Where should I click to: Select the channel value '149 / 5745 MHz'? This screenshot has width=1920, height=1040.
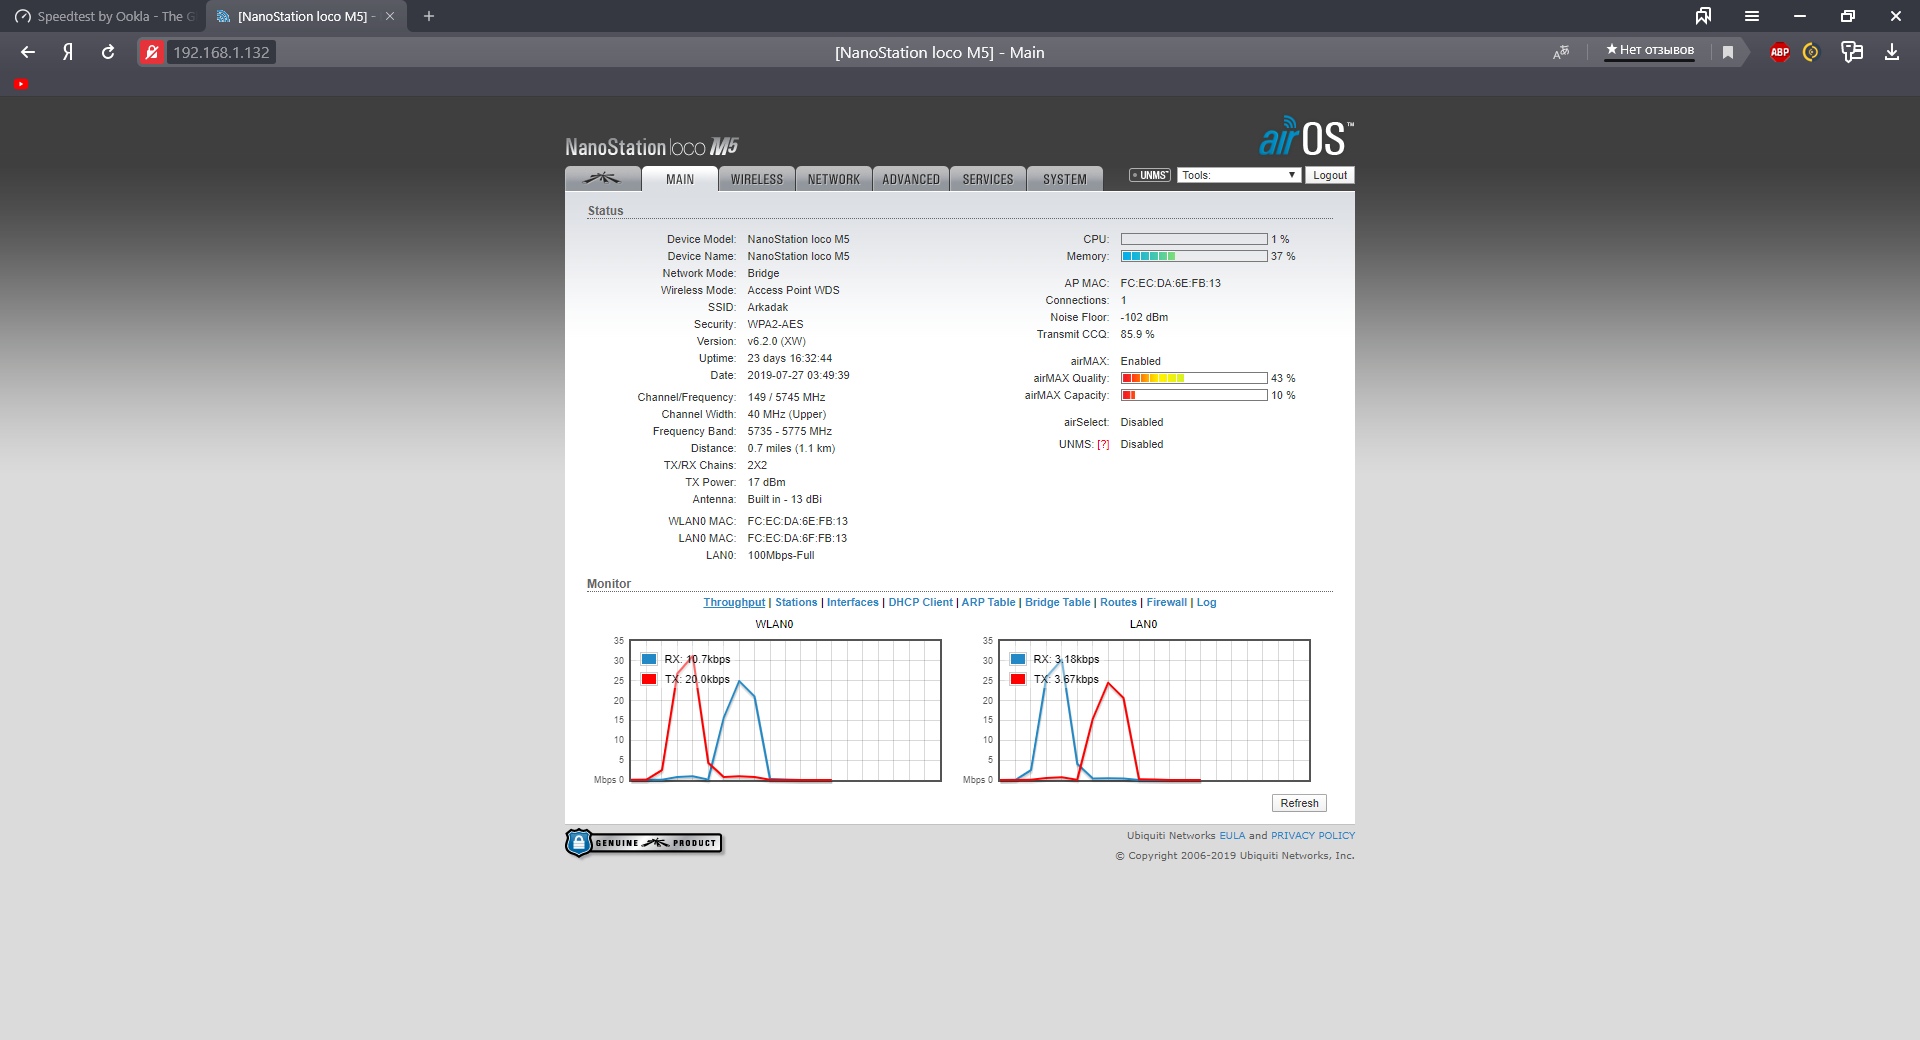786,398
